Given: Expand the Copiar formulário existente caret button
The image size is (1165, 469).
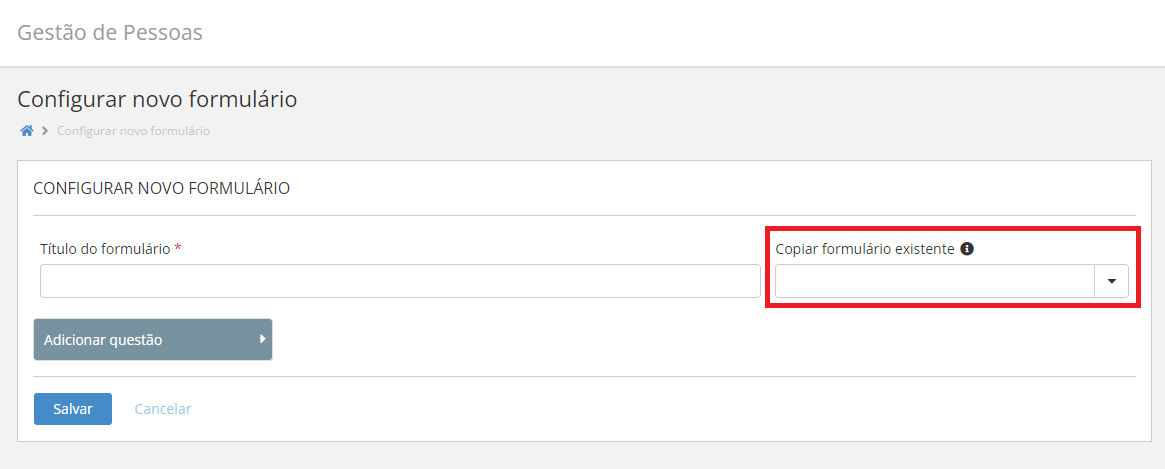Looking at the screenshot, I should click(x=1111, y=282).
